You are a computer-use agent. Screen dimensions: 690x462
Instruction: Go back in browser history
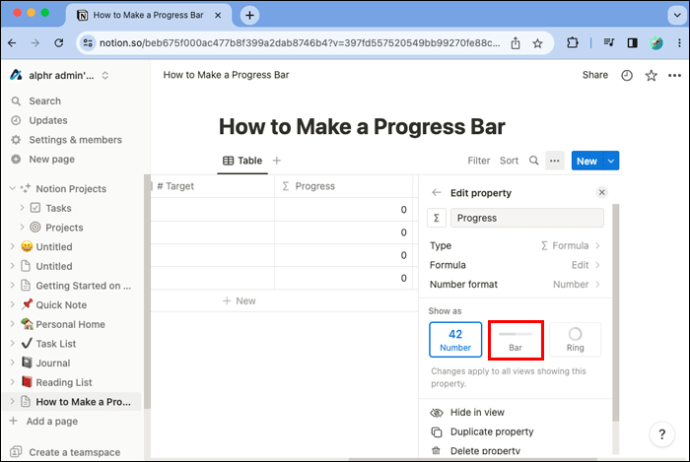click(12, 43)
